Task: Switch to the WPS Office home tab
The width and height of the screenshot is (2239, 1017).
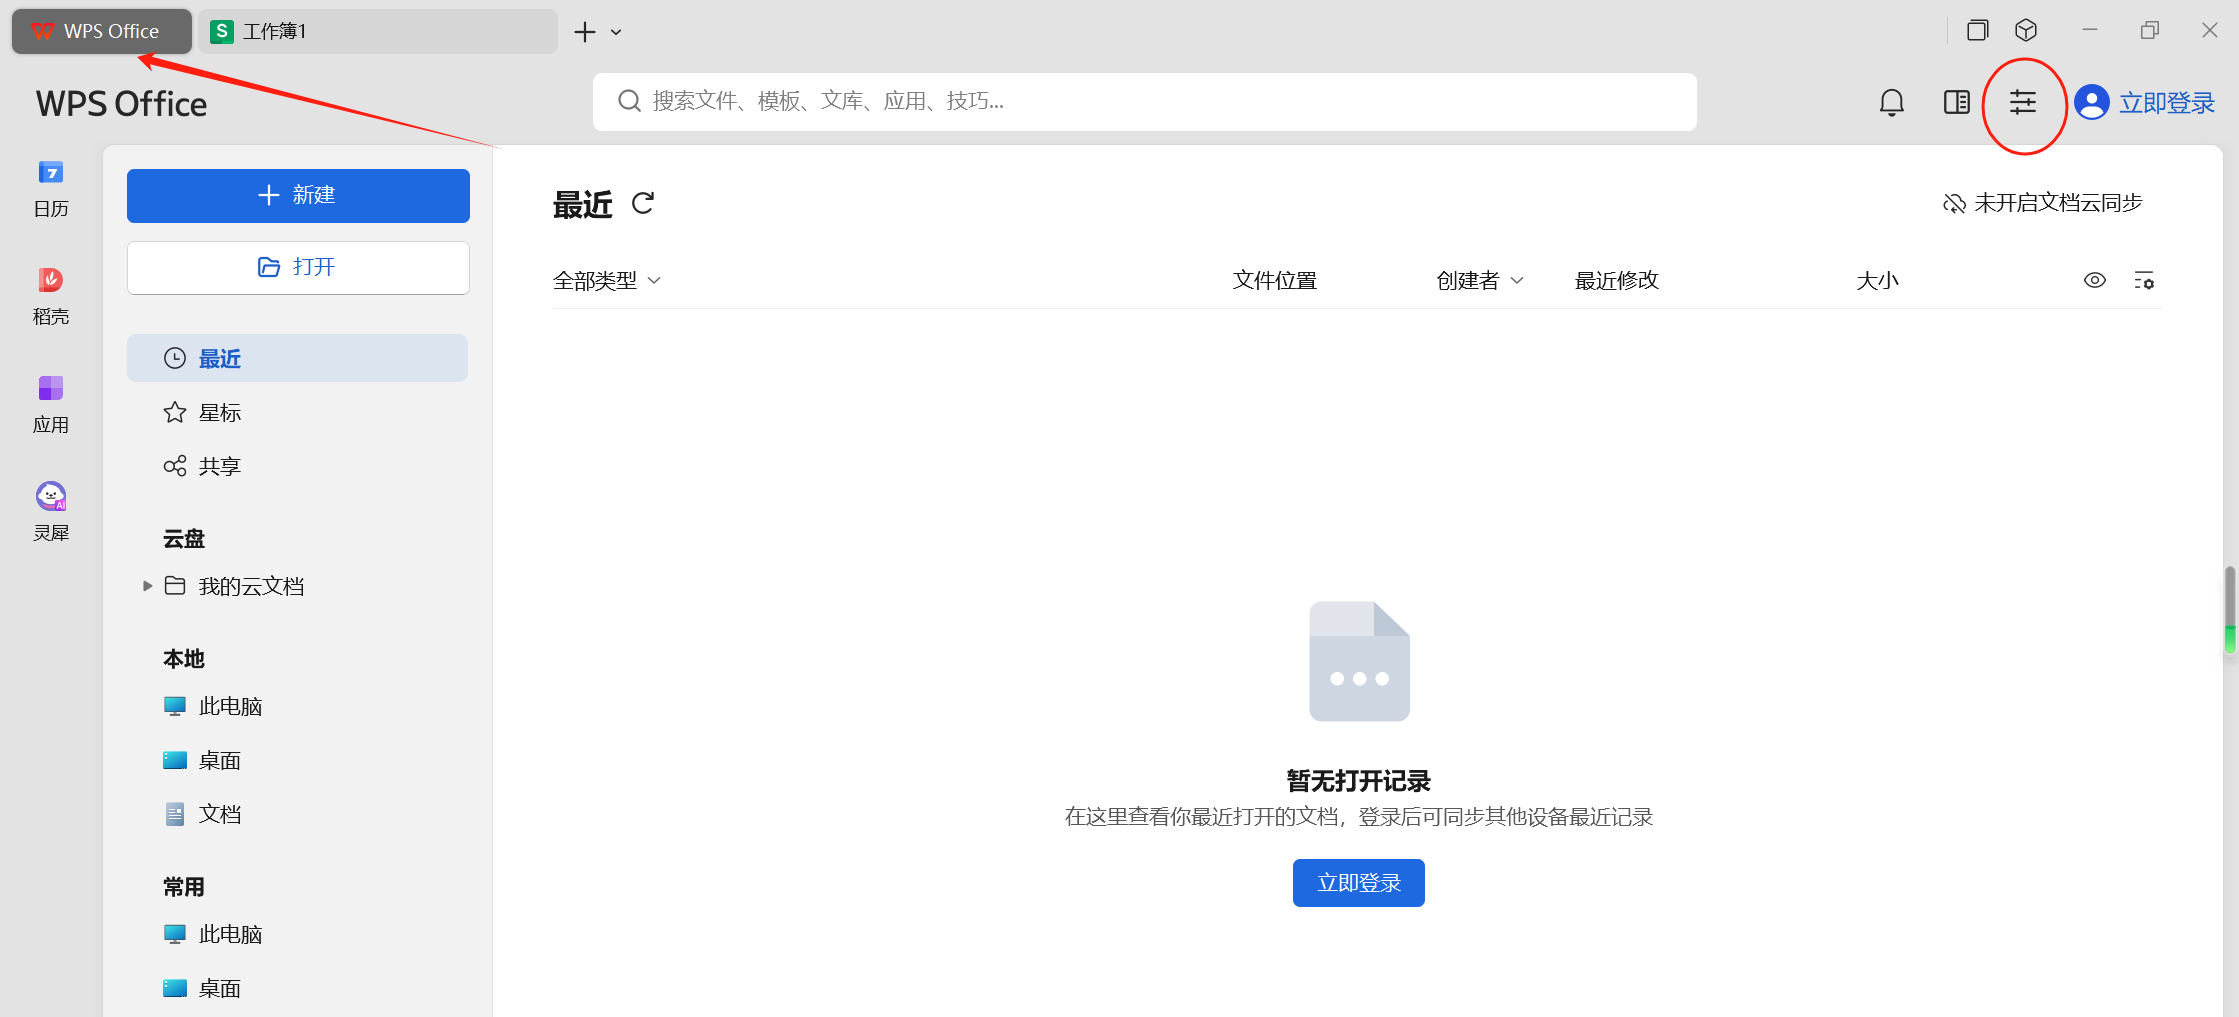Action: (x=102, y=31)
